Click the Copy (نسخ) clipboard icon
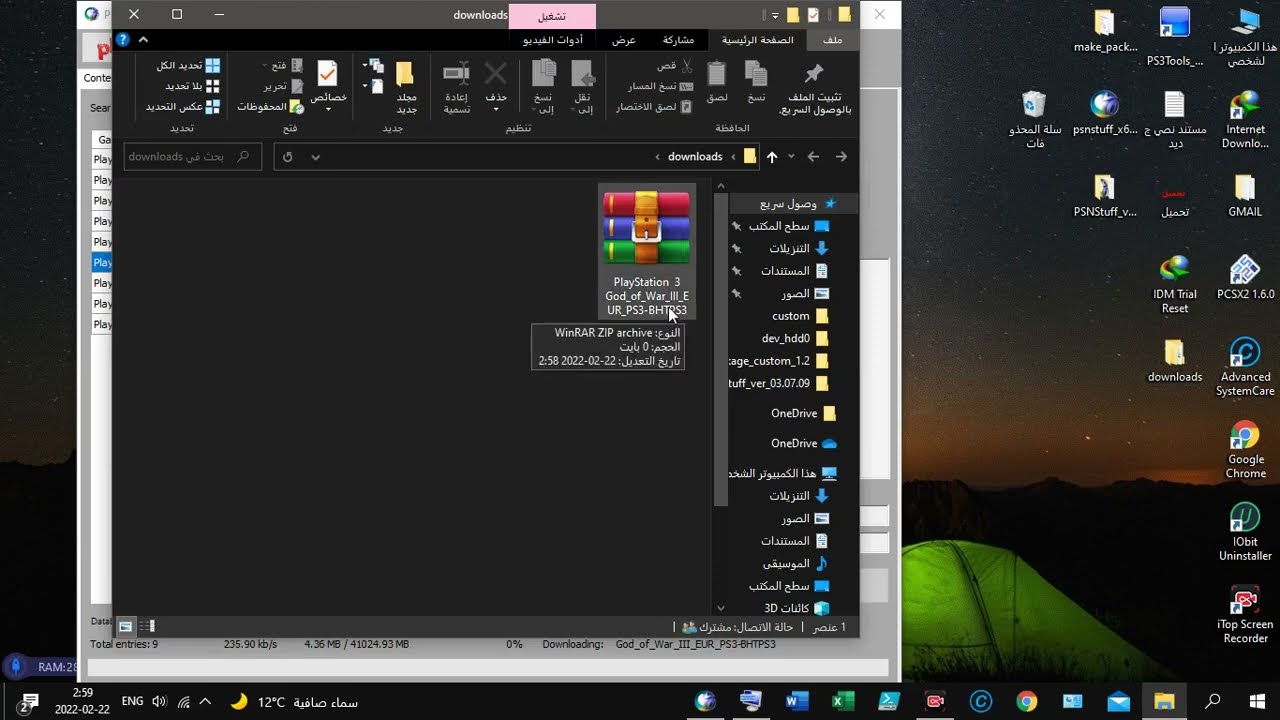Viewport: 1280px width, 720px height. pyautogui.click(x=756, y=73)
